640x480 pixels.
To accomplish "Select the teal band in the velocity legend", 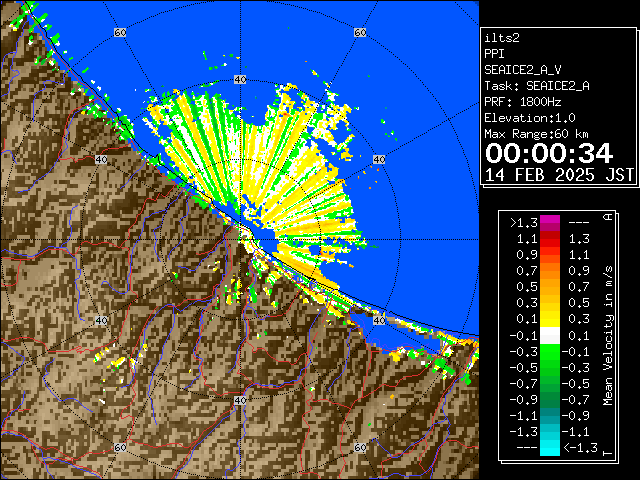I will point(550,416).
